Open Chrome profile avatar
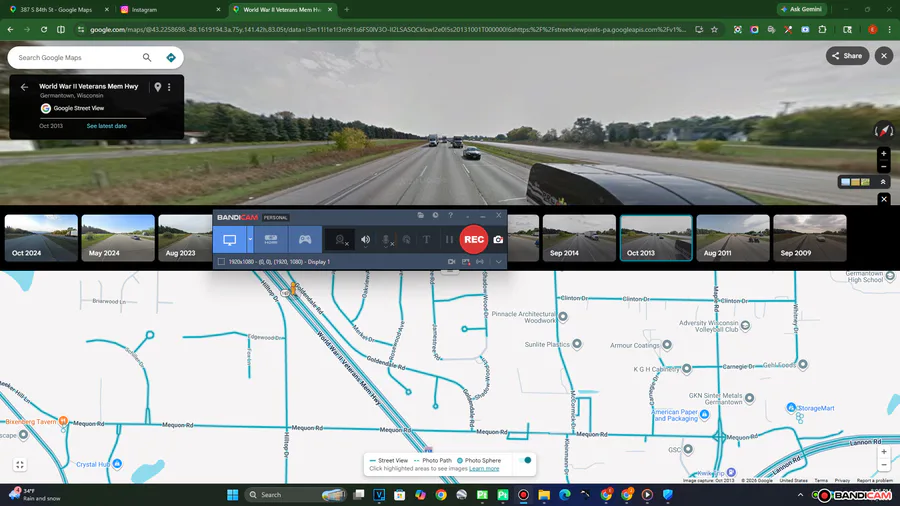Image resolution: width=900 pixels, height=506 pixels. 872,29
